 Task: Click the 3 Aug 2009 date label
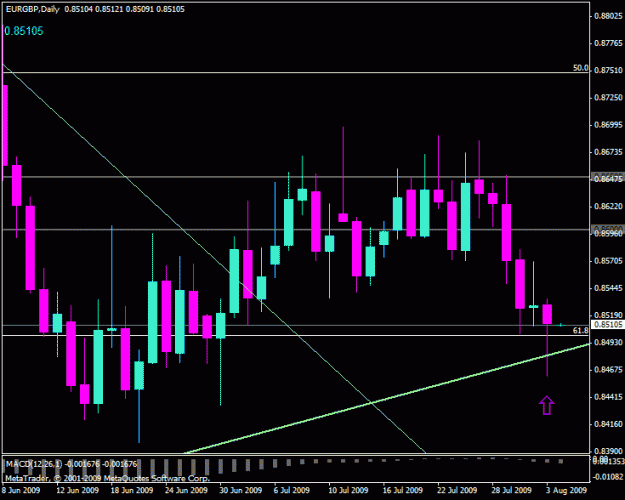coord(566,490)
